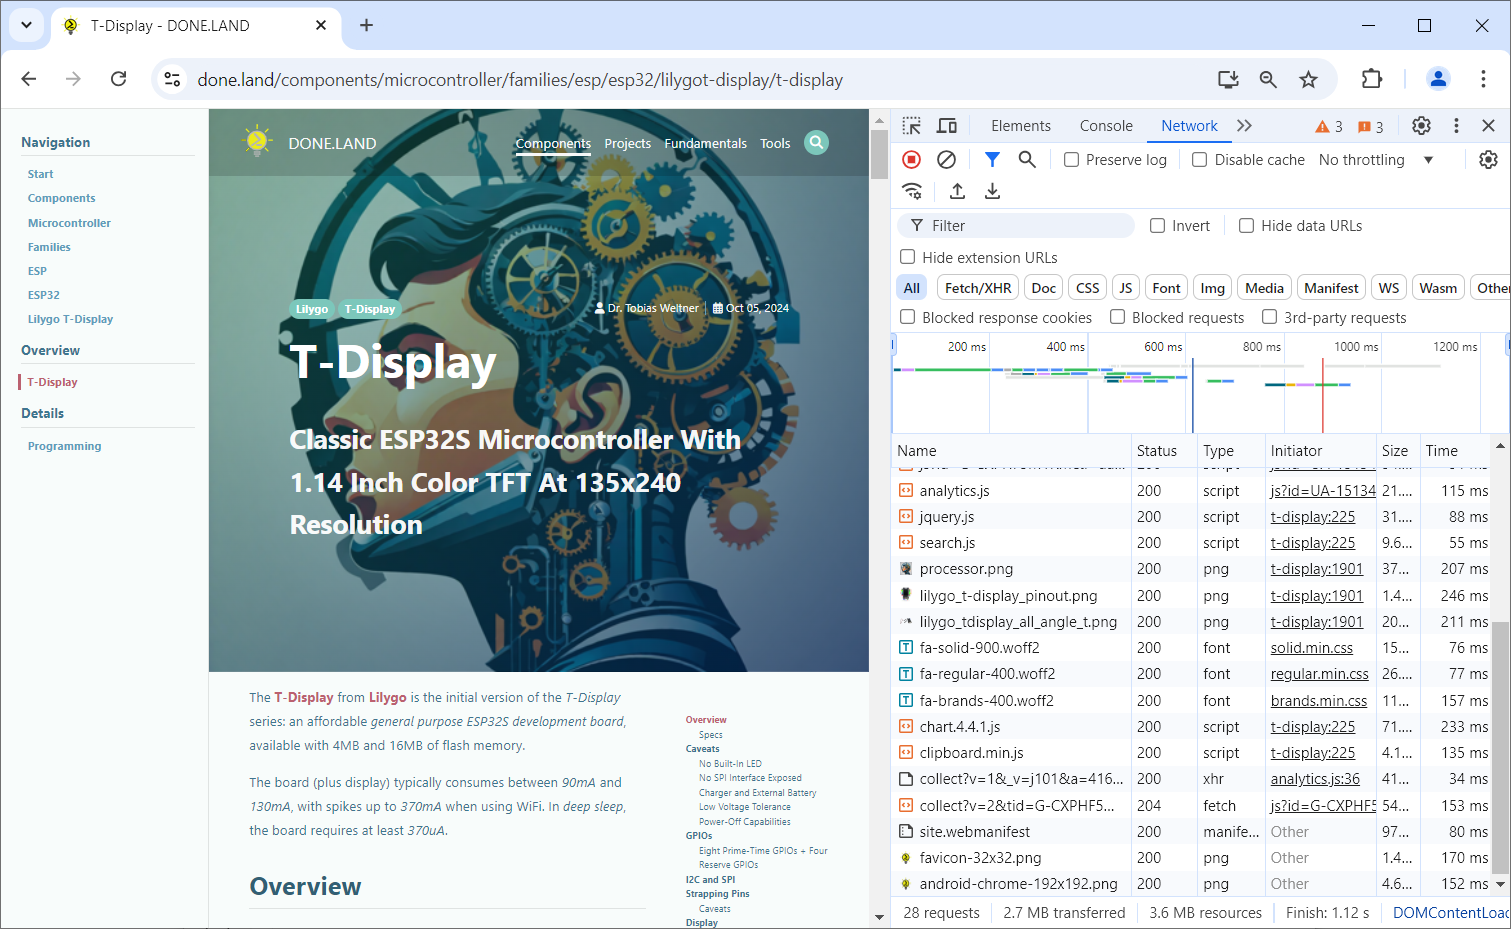Close the DevTools panel
Viewport: 1511px width, 929px height.
(x=1488, y=126)
